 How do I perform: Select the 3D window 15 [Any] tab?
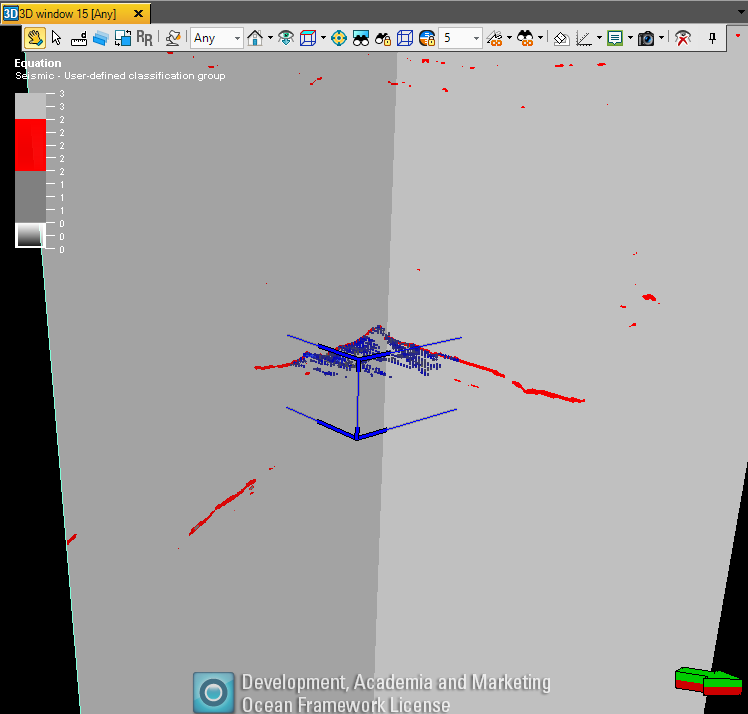click(68, 13)
